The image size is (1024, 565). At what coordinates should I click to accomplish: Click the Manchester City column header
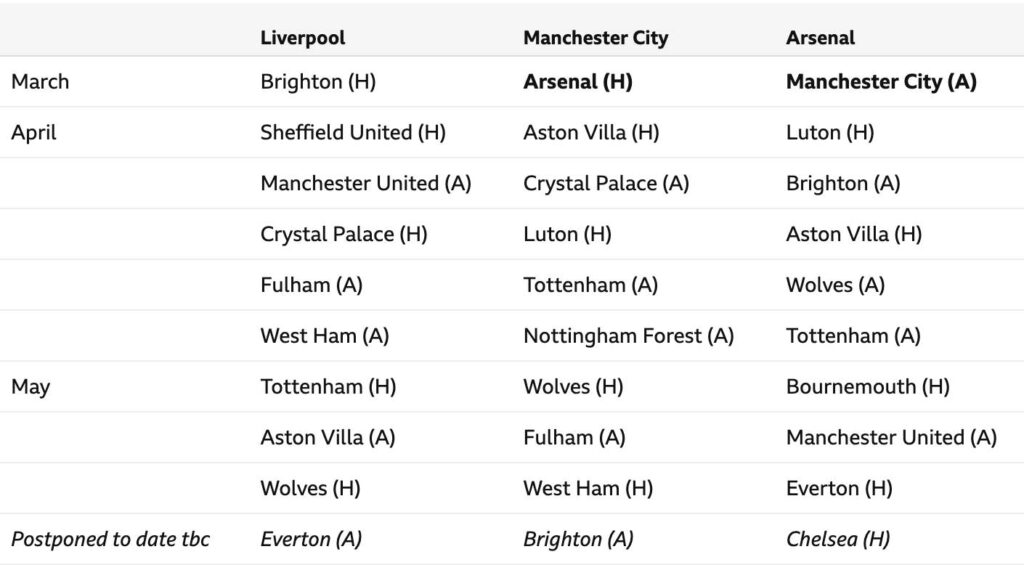coord(595,38)
